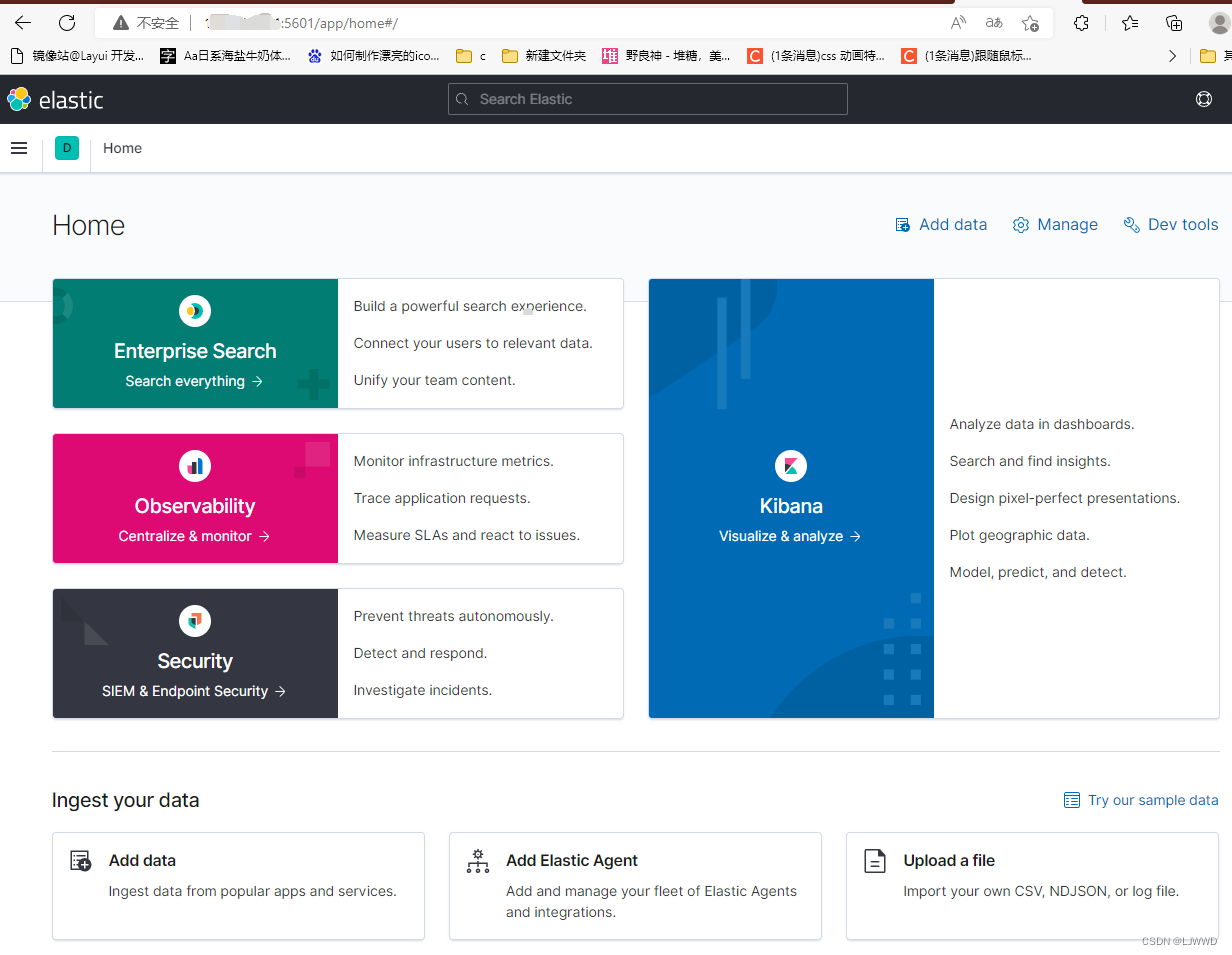Screen dimensions: 1232x955
Task: Open the favorites list icon
Action: point(1130,22)
